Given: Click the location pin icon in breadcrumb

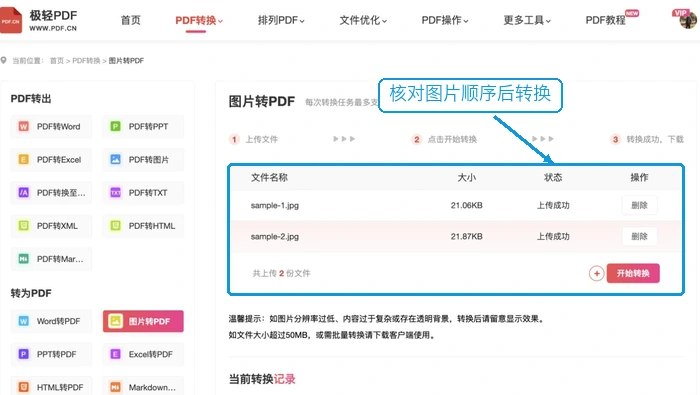Looking at the screenshot, I should point(4,60).
